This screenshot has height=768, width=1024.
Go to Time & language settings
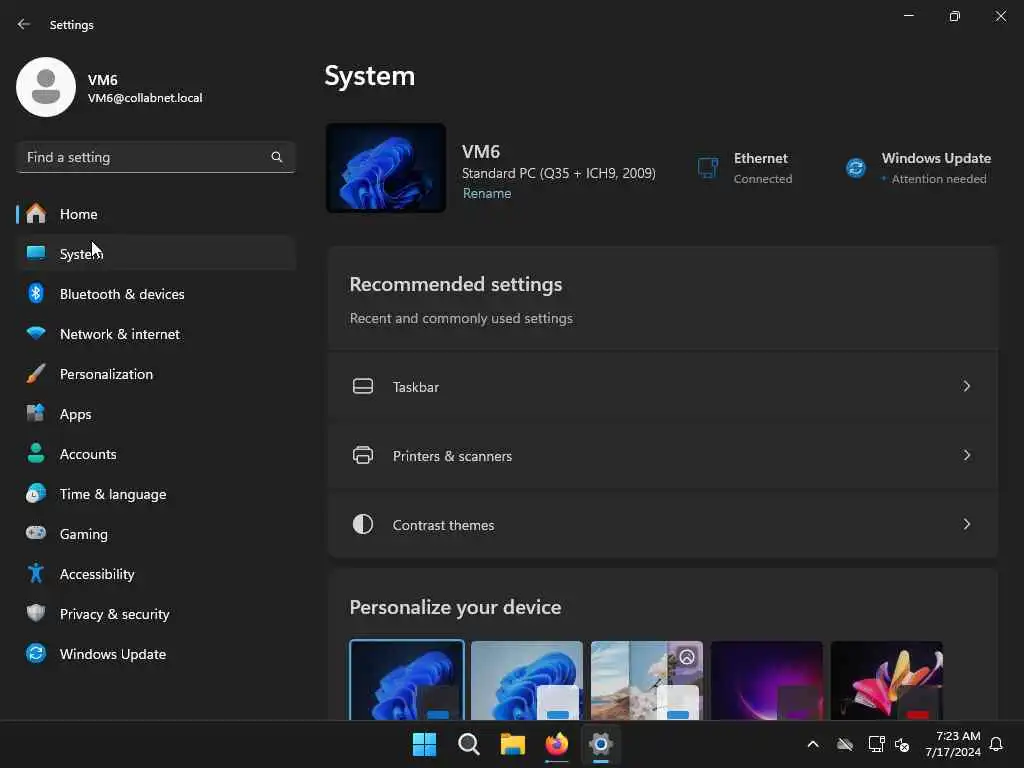tap(156, 493)
